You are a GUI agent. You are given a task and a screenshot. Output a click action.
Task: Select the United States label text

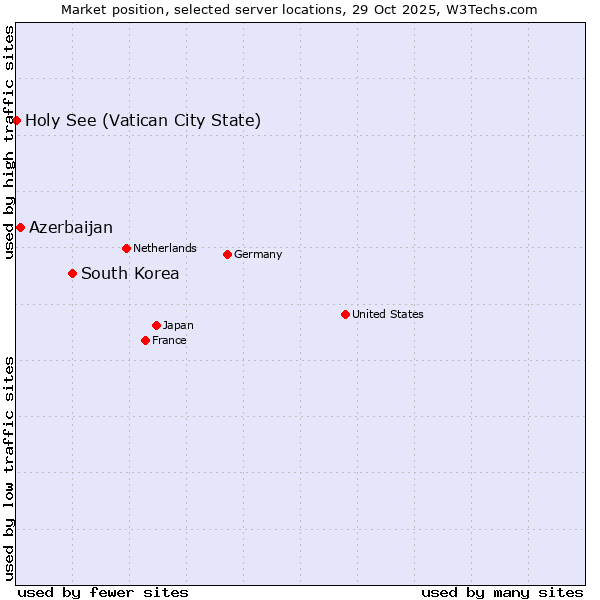coord(388,314)
